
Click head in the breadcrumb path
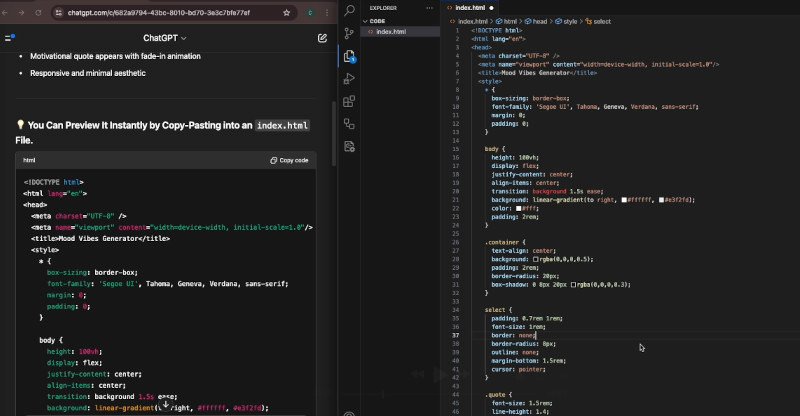539,21
